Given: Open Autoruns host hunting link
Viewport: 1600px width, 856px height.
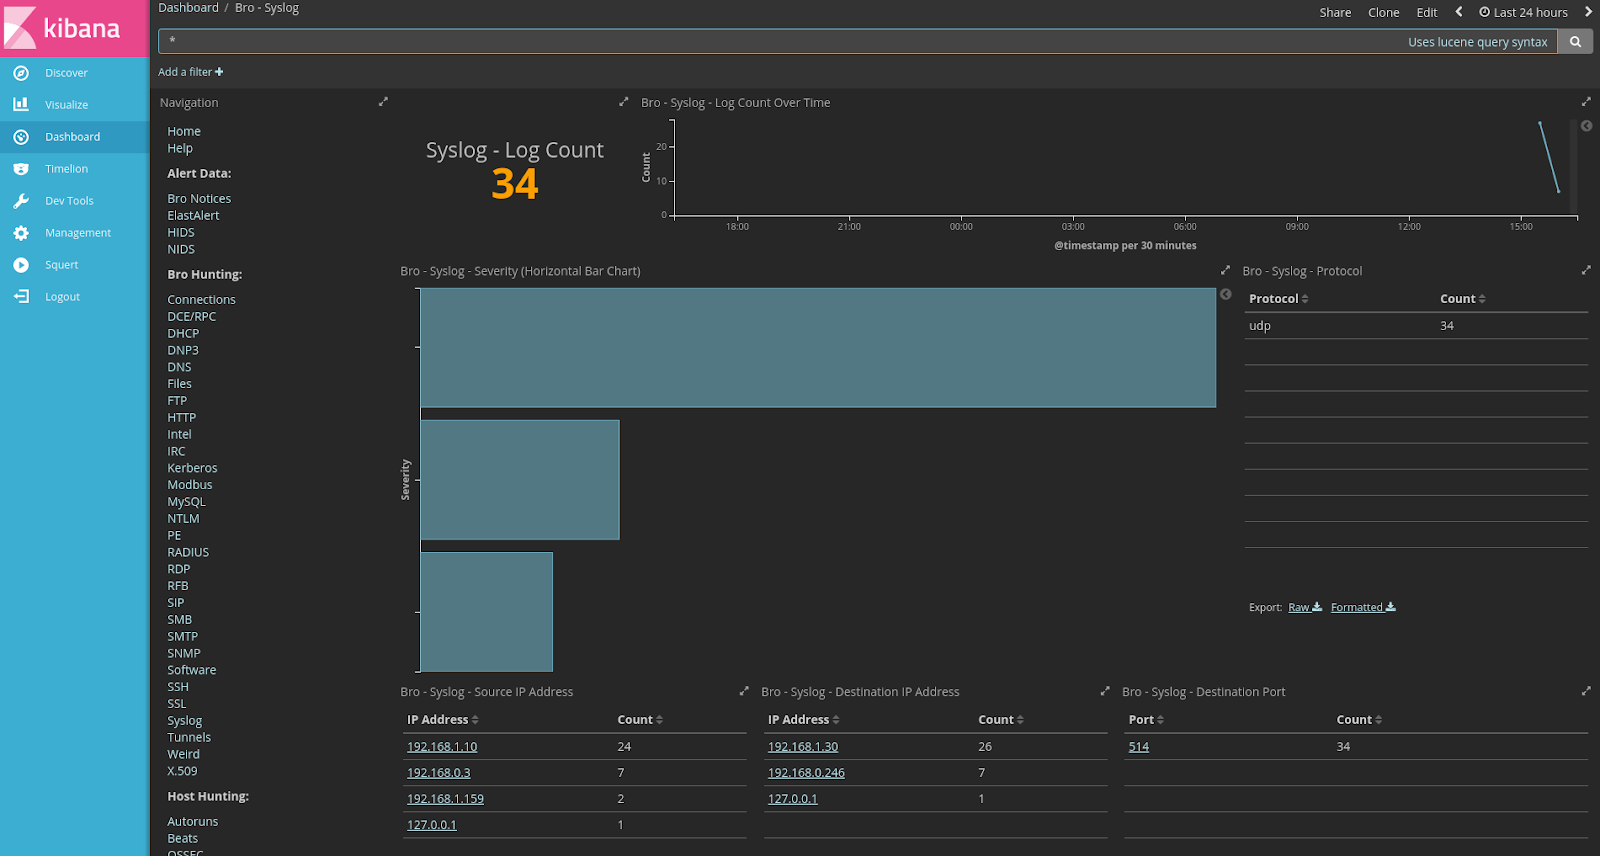Looking at the screenshot, I should click(193, 822).
